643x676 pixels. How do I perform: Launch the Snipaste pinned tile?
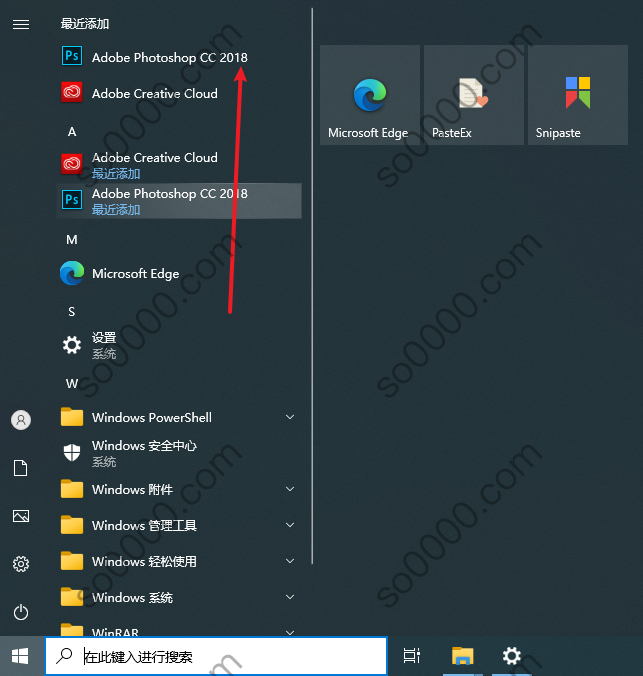(x=578, y=95)
